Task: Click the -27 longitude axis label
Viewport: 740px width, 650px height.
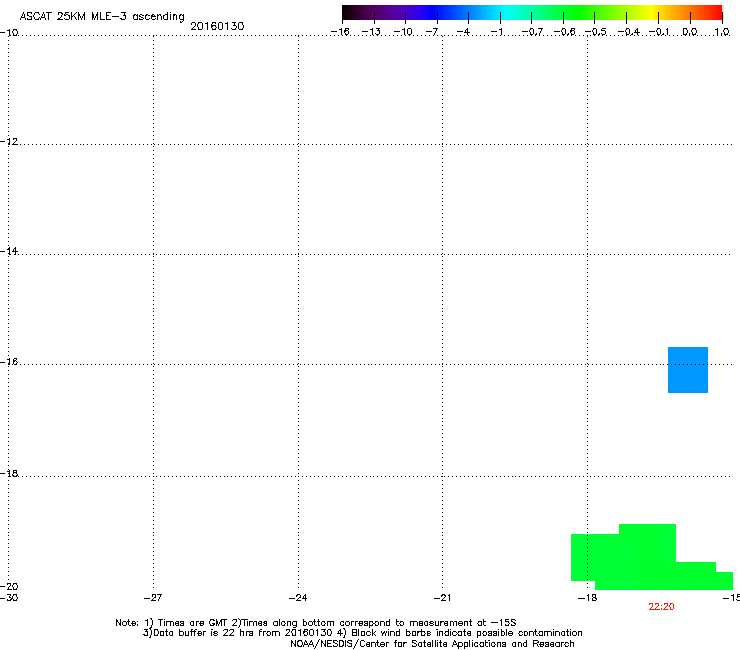Action: [153, 598]
